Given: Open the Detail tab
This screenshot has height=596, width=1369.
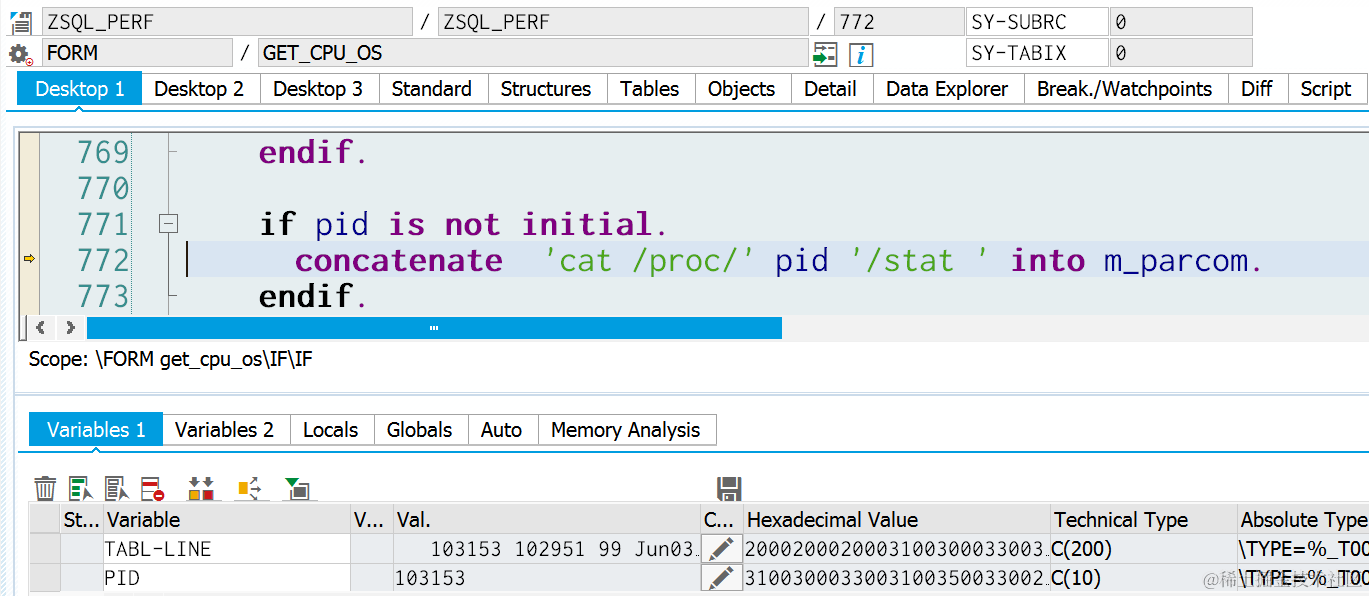Looking at the screenshot, I should coord(830,89).
